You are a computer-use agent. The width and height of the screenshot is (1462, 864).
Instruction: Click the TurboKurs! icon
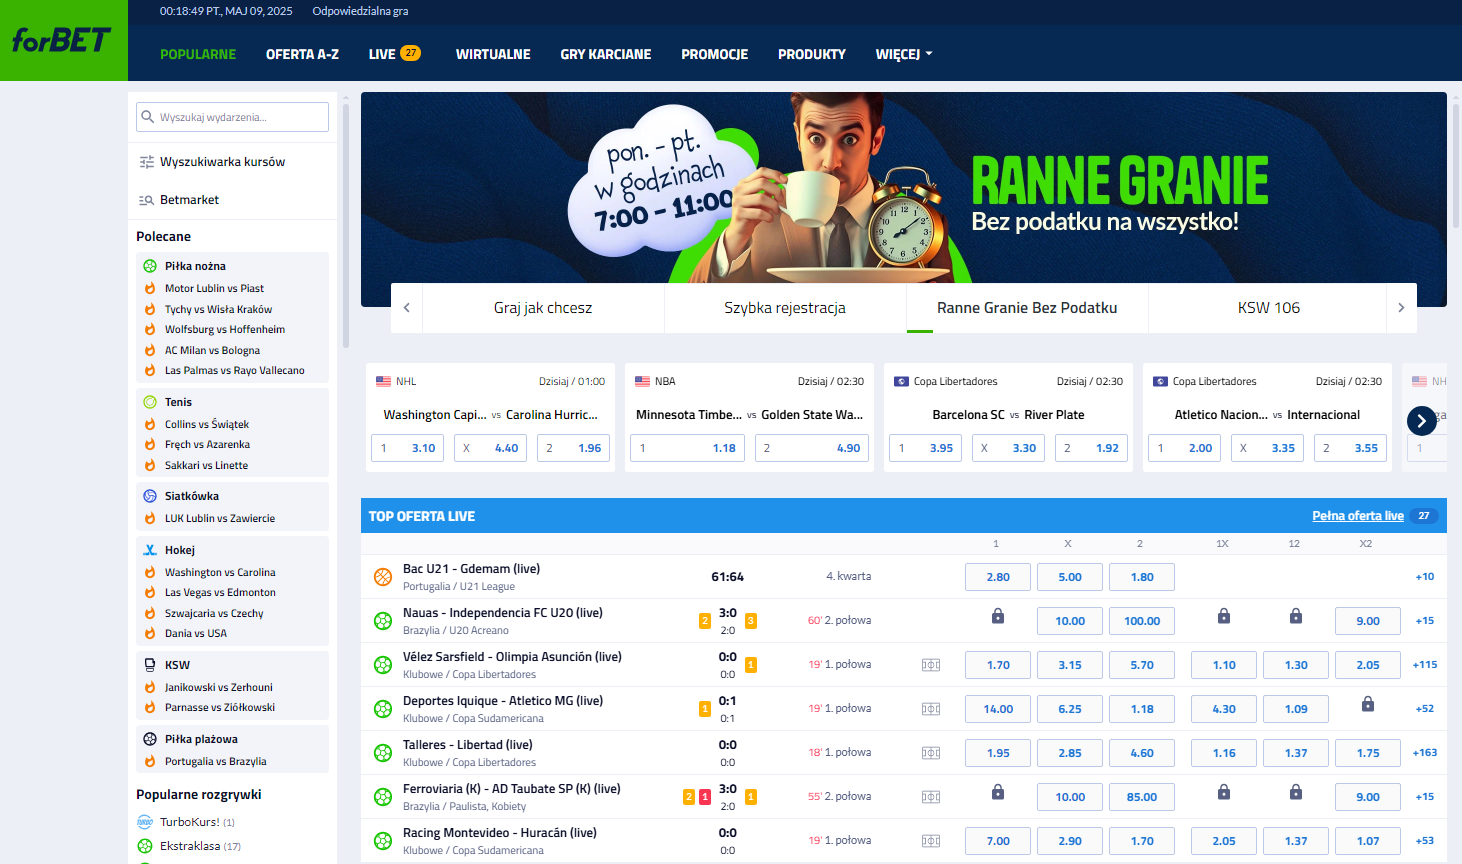coord(145,822)
